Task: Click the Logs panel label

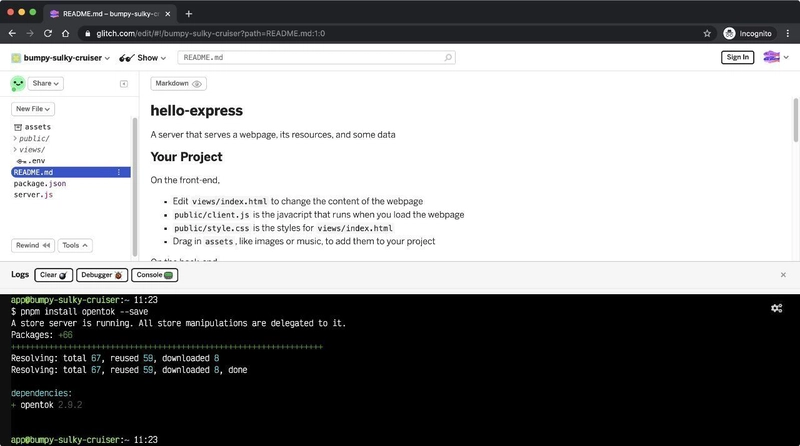Action: (20, 275)
